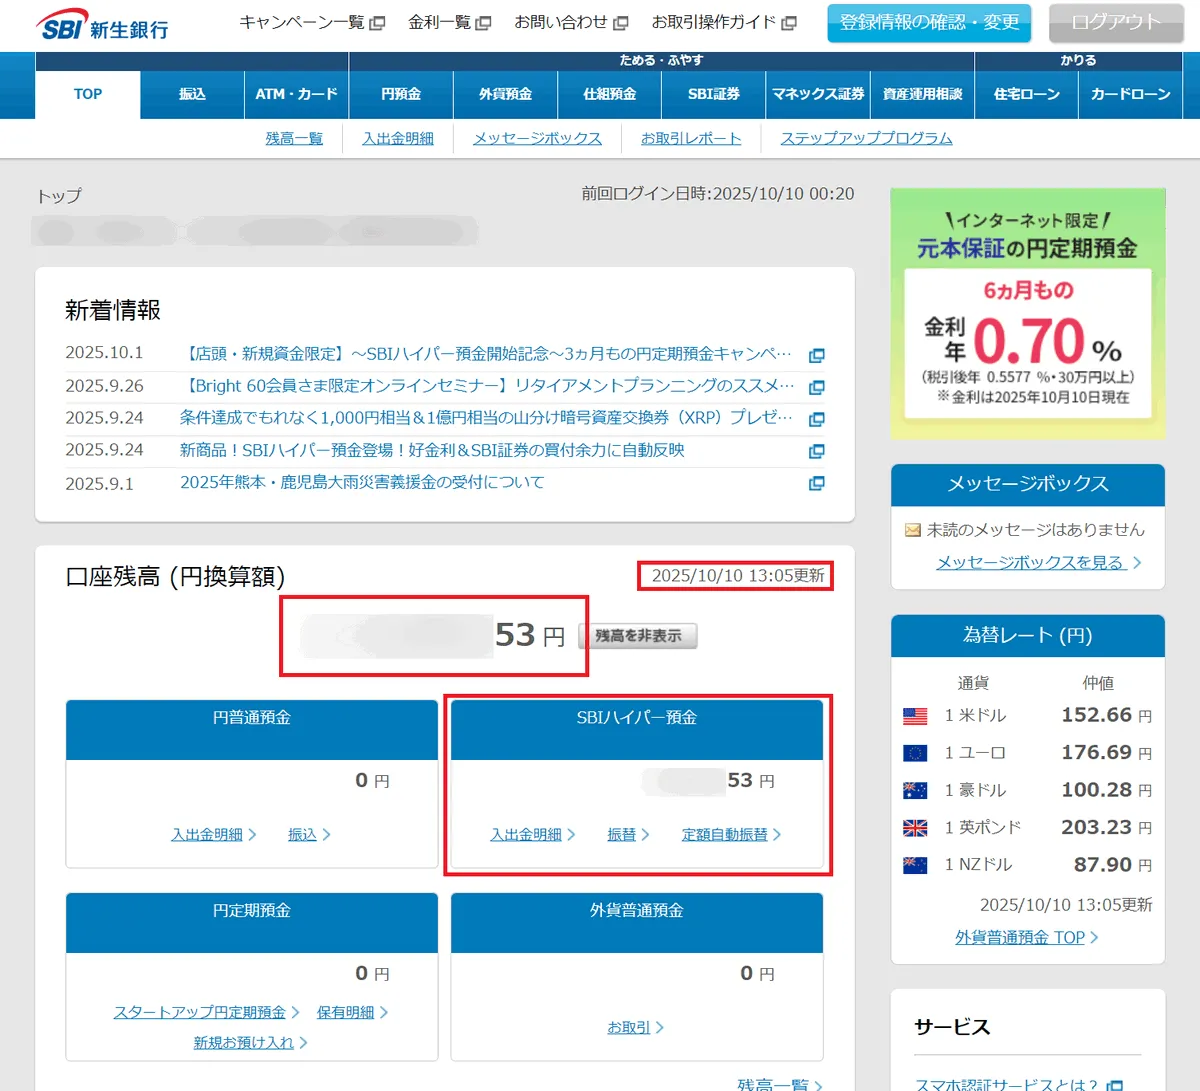This screenshot has width=1200, height=1091.
Task: Click 定額自動振替 under SBIハイパー預金
Action: point(724,834)
